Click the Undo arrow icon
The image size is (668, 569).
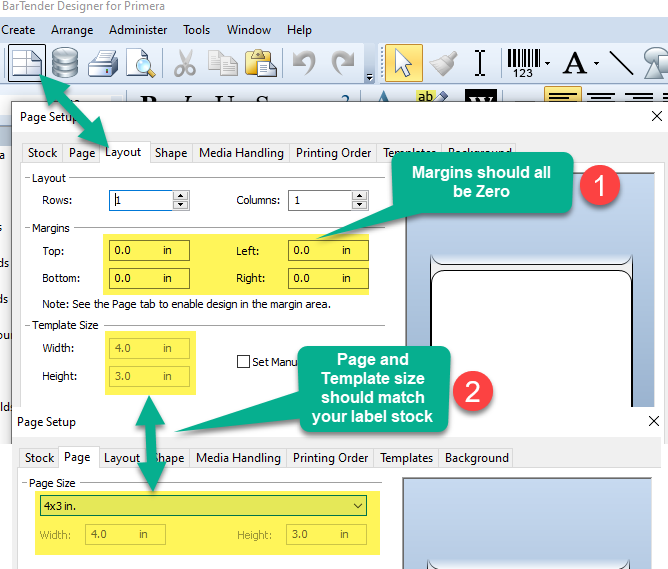tap(305, 64)
